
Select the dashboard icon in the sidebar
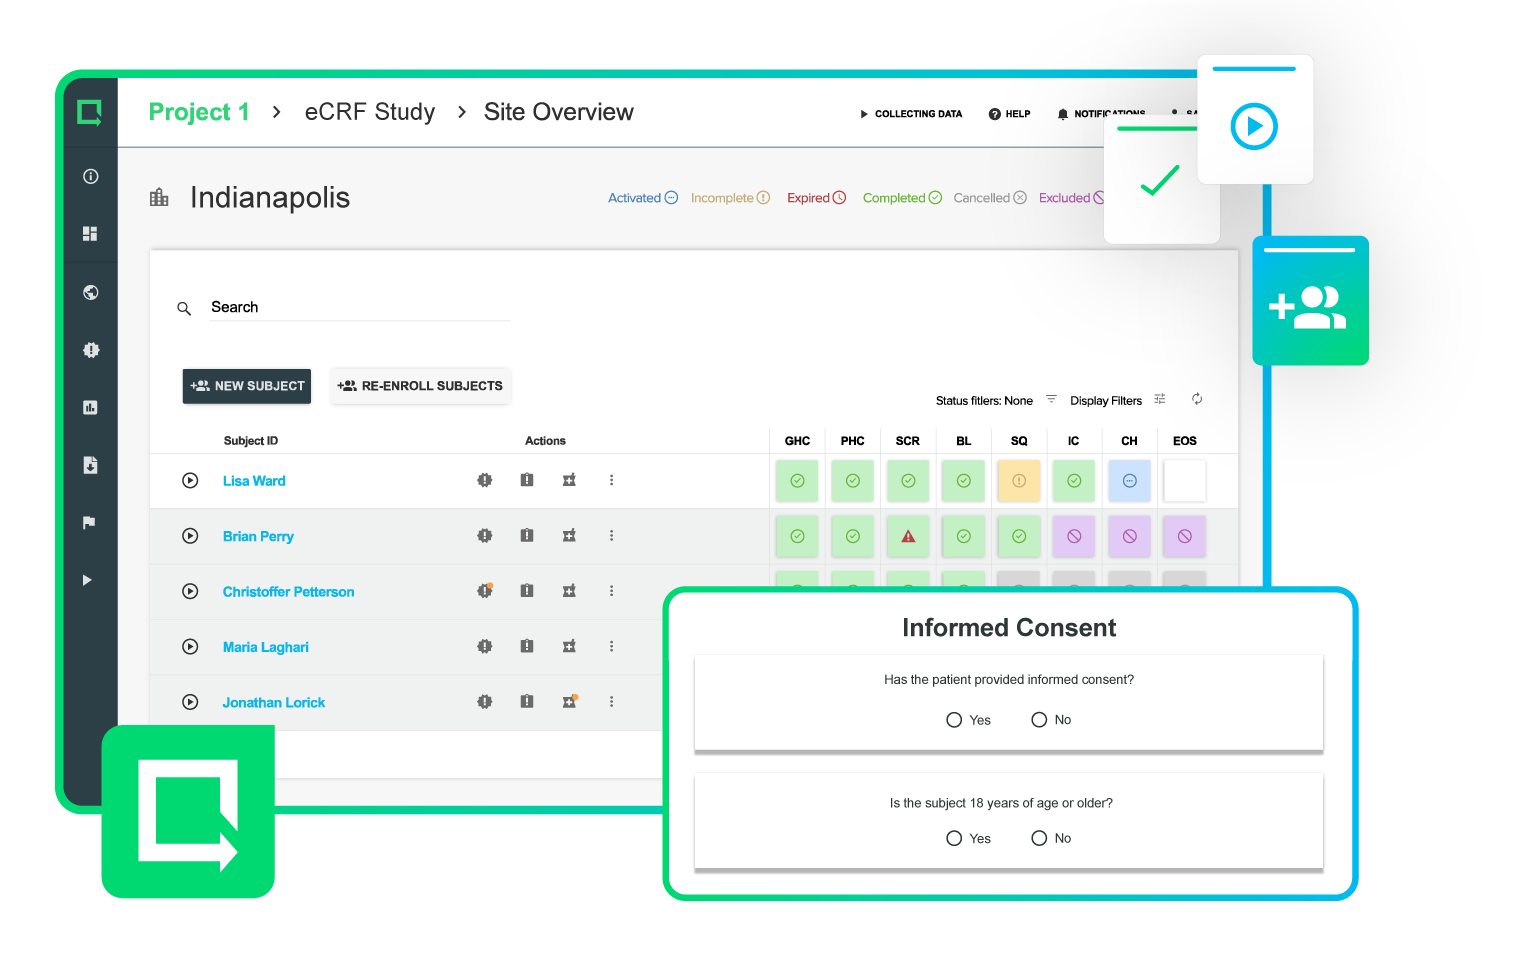(90, 233)
